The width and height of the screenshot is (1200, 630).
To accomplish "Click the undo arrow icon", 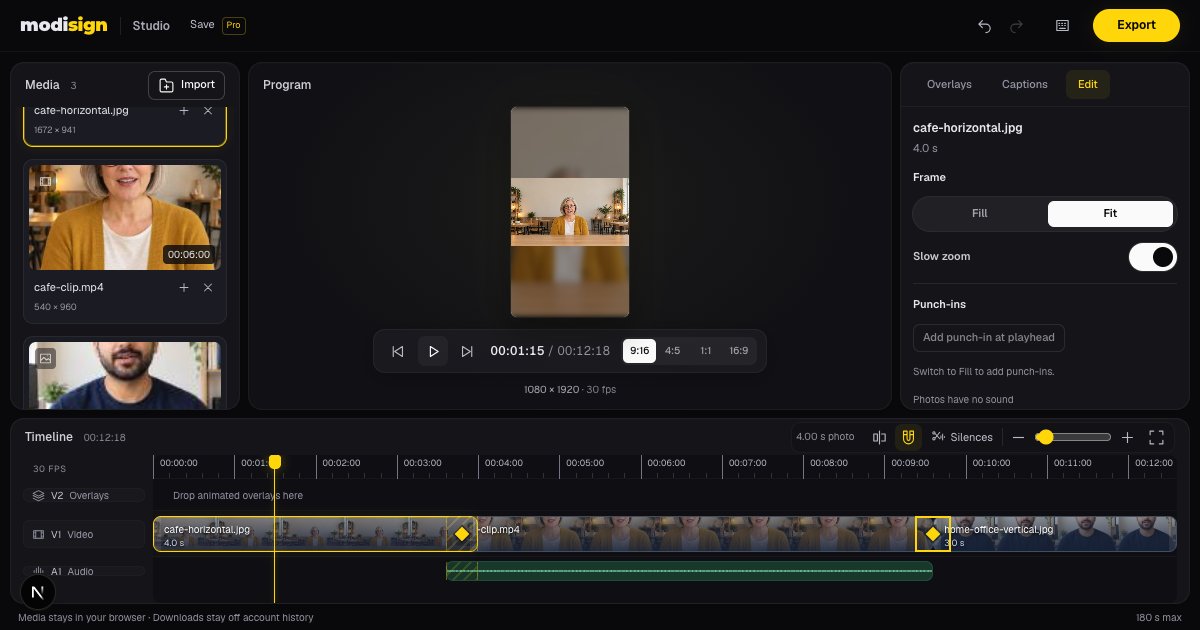I will tap(984, 26).
